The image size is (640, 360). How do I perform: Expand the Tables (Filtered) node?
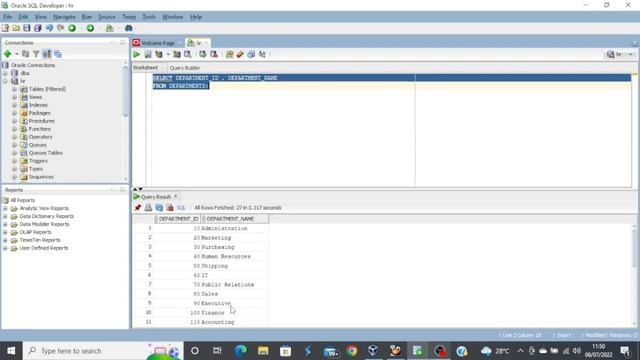(x=15, y=89)
